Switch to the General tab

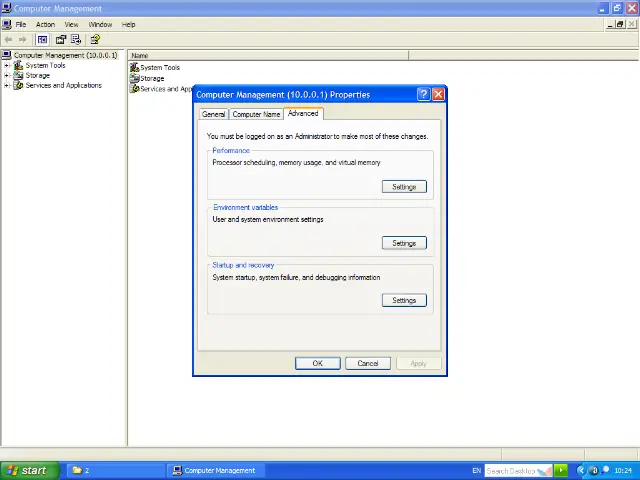point(213,114)
